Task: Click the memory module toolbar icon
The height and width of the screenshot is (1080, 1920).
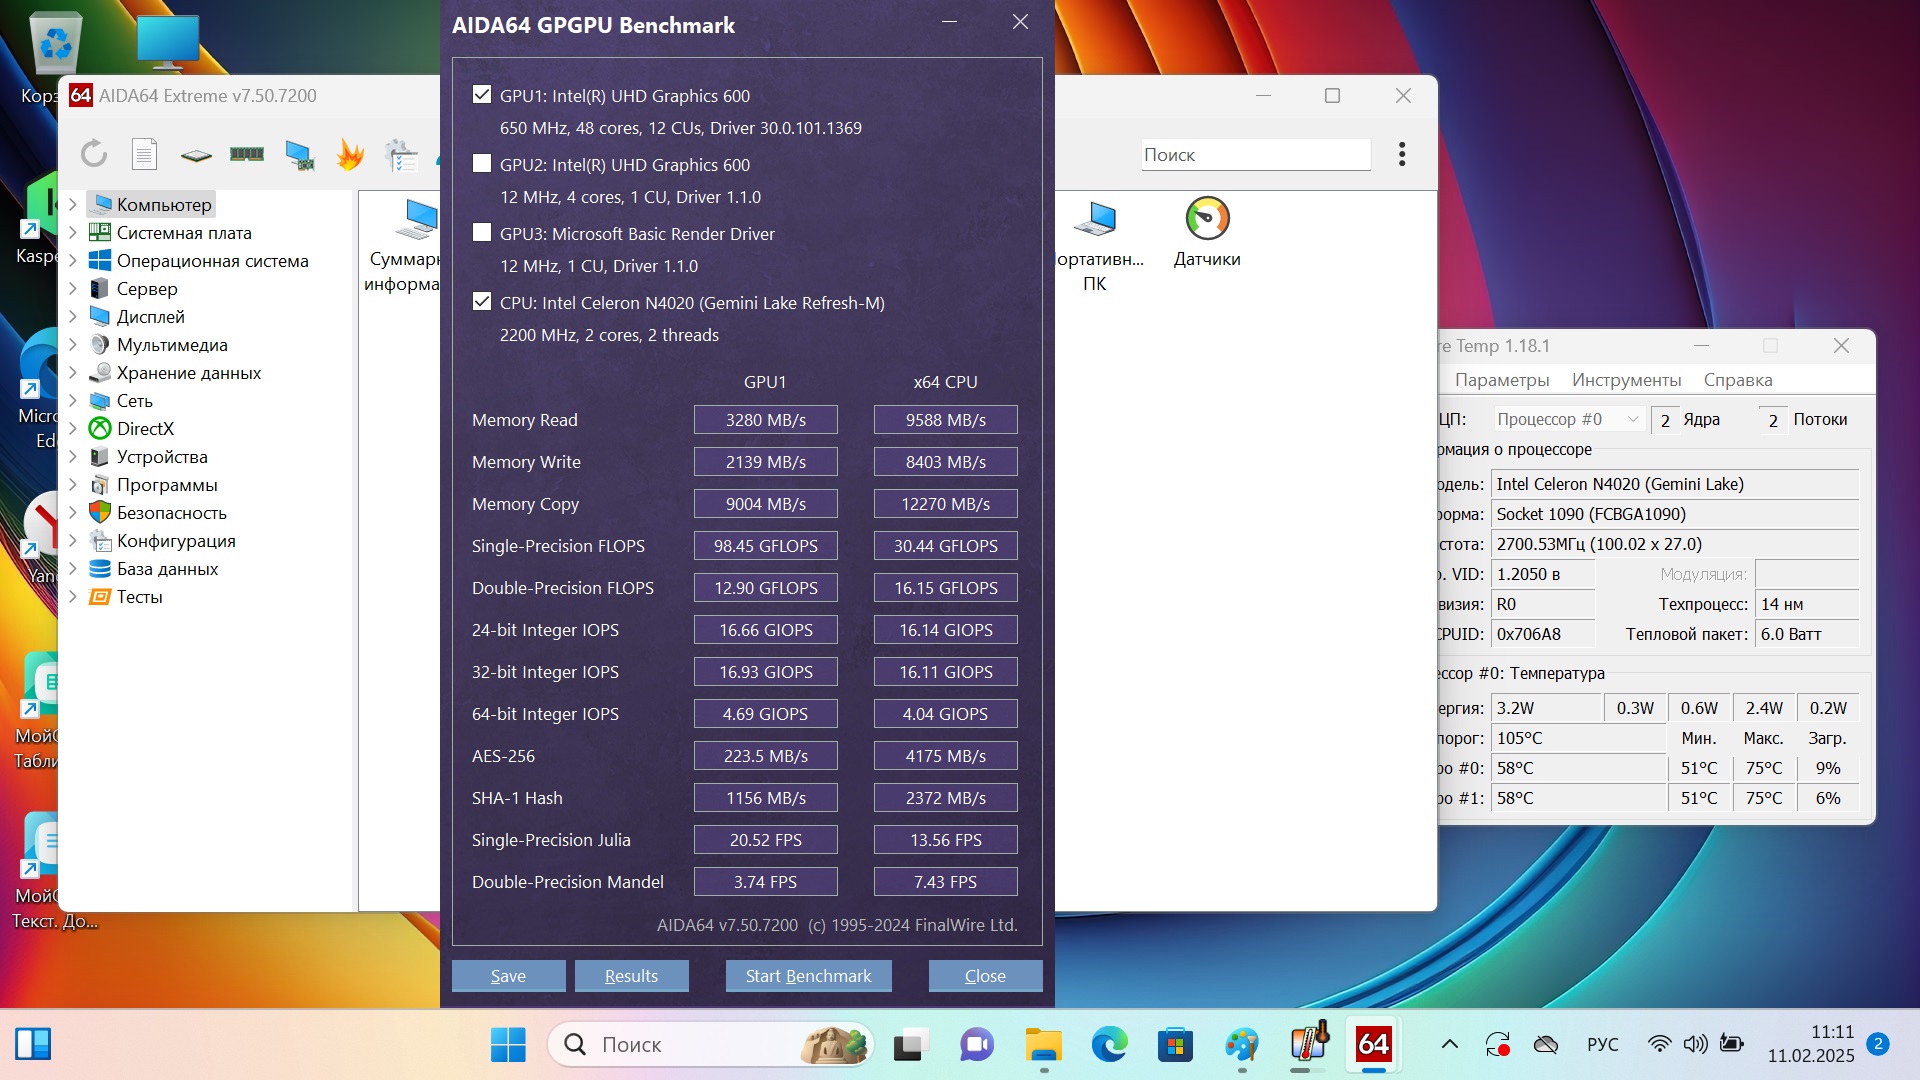Action: point(247,154)
